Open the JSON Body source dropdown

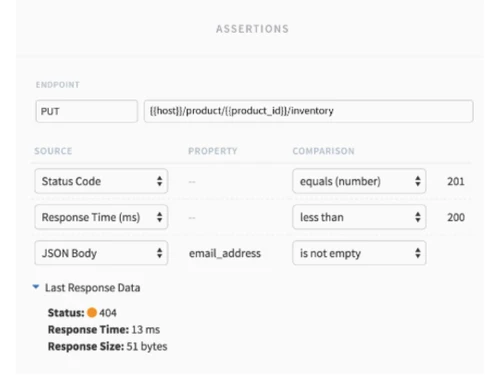[101, 253]
